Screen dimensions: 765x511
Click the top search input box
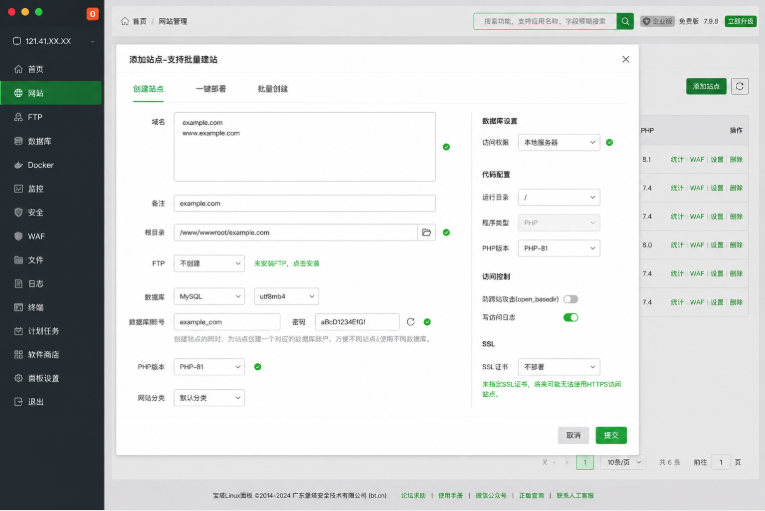click(545, 21)
